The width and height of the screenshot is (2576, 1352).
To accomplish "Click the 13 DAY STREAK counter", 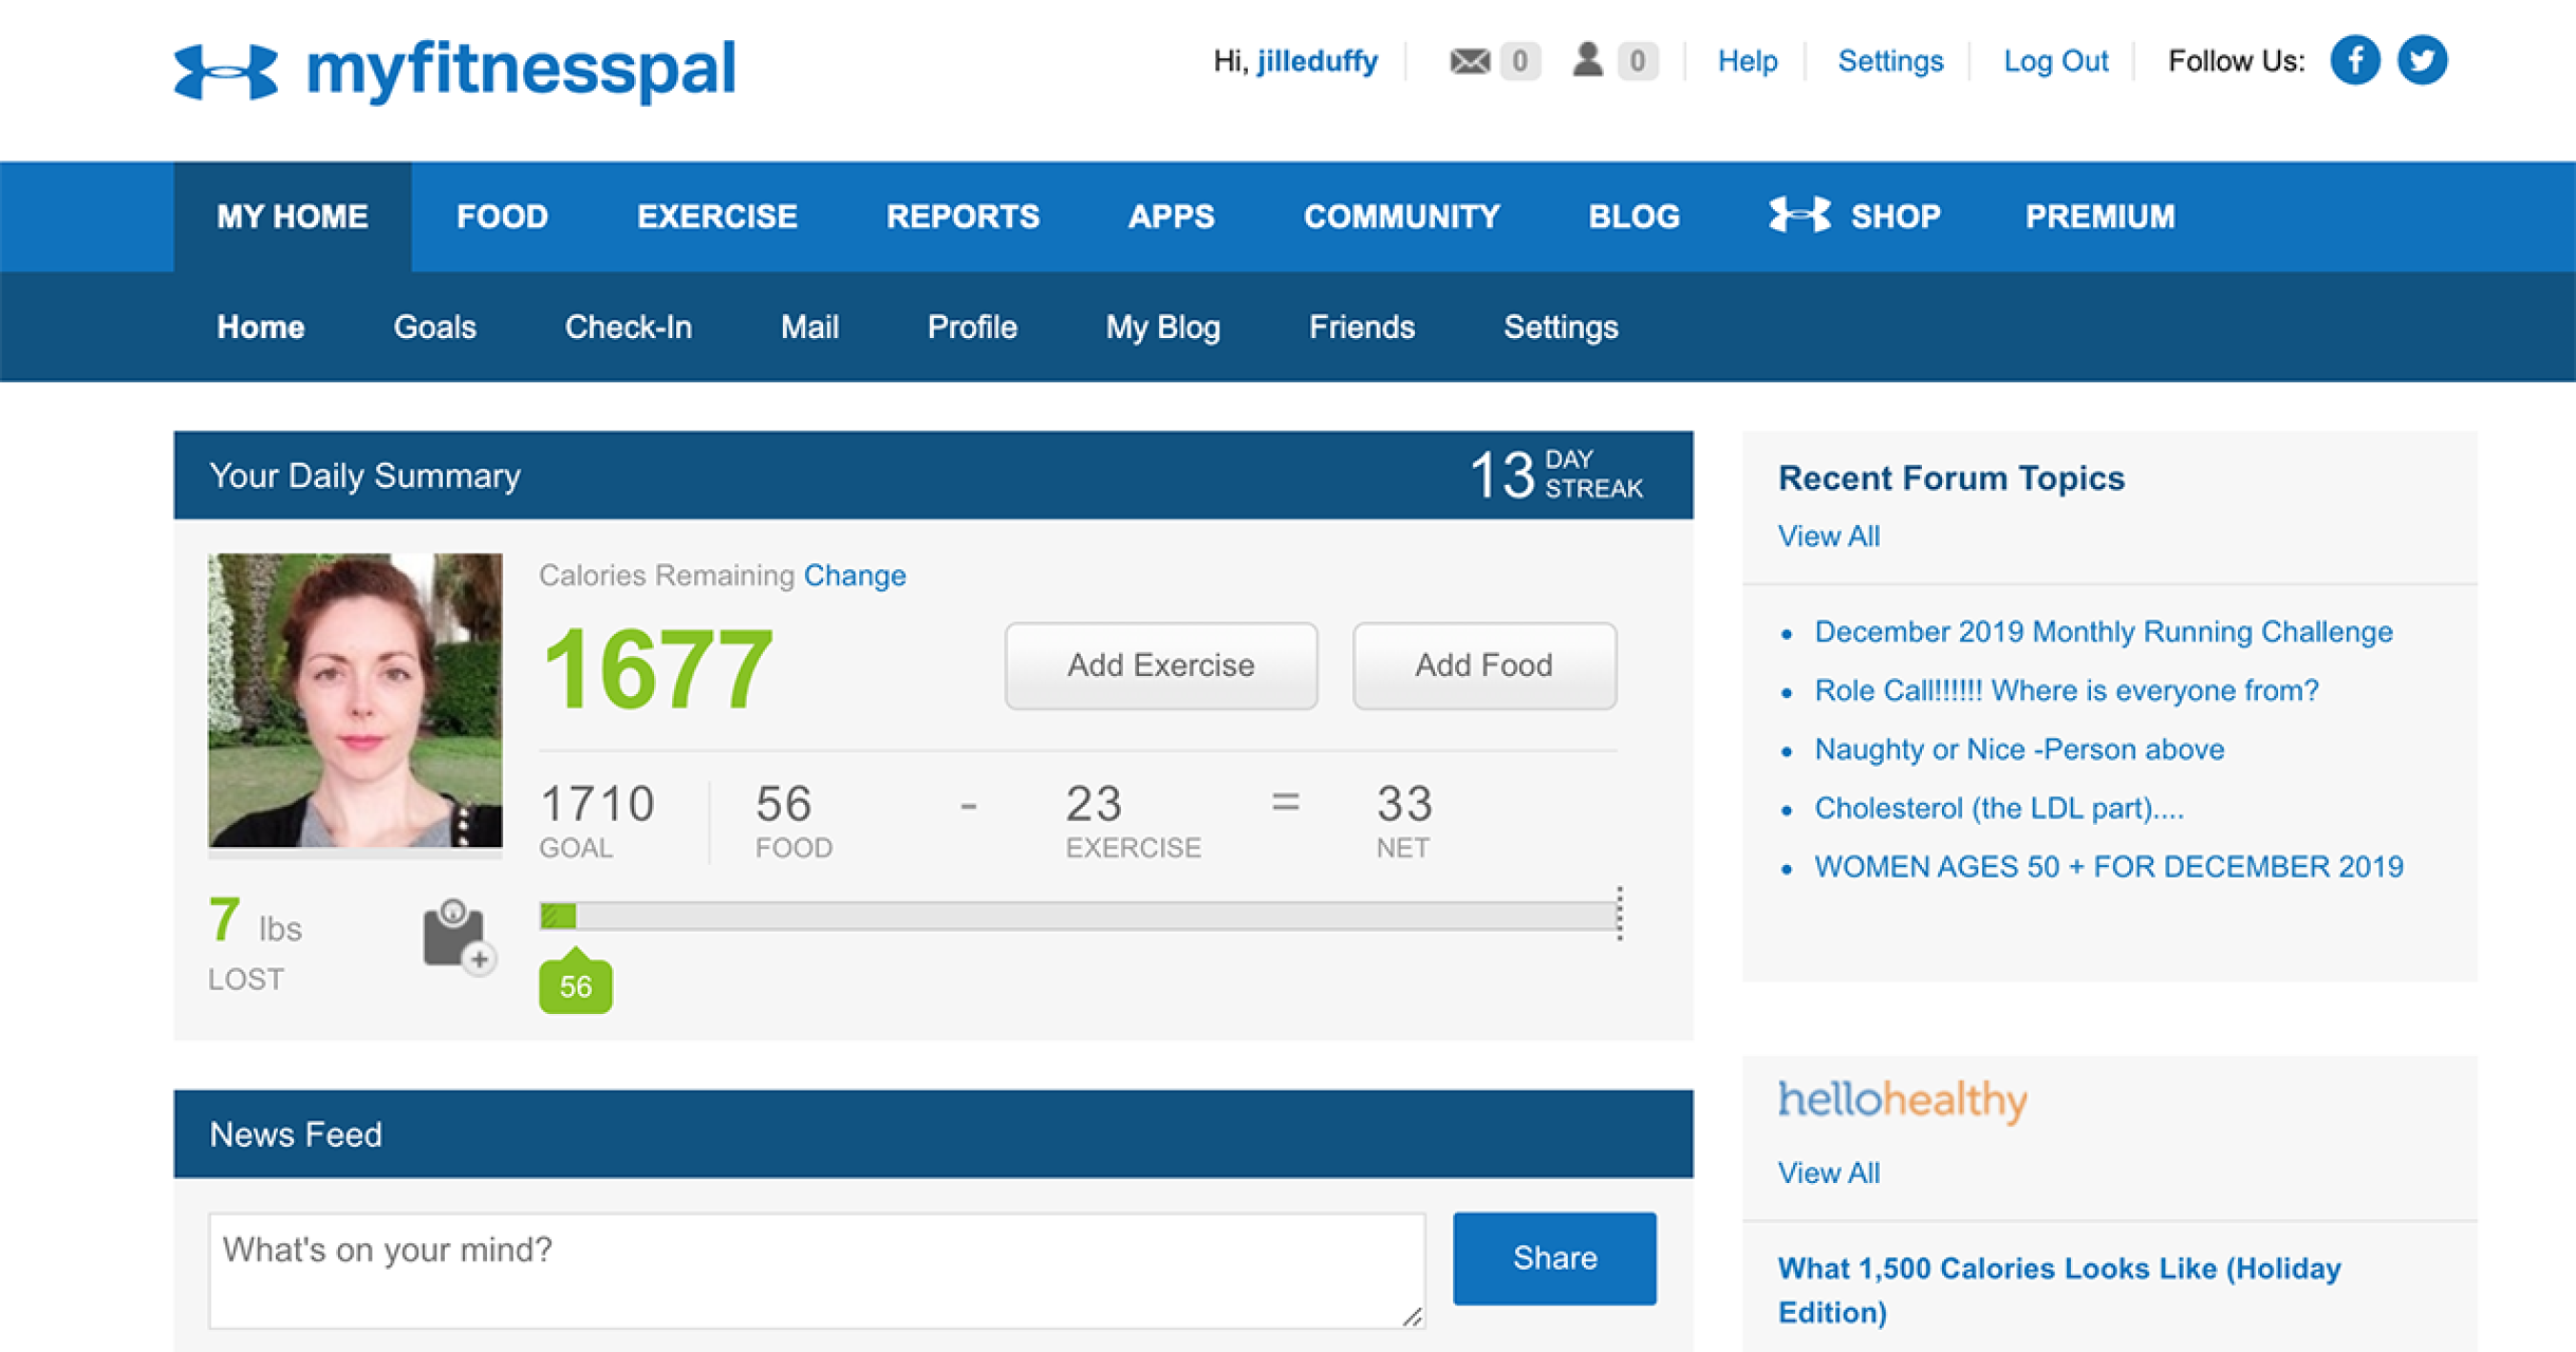I will [1555, 474].
